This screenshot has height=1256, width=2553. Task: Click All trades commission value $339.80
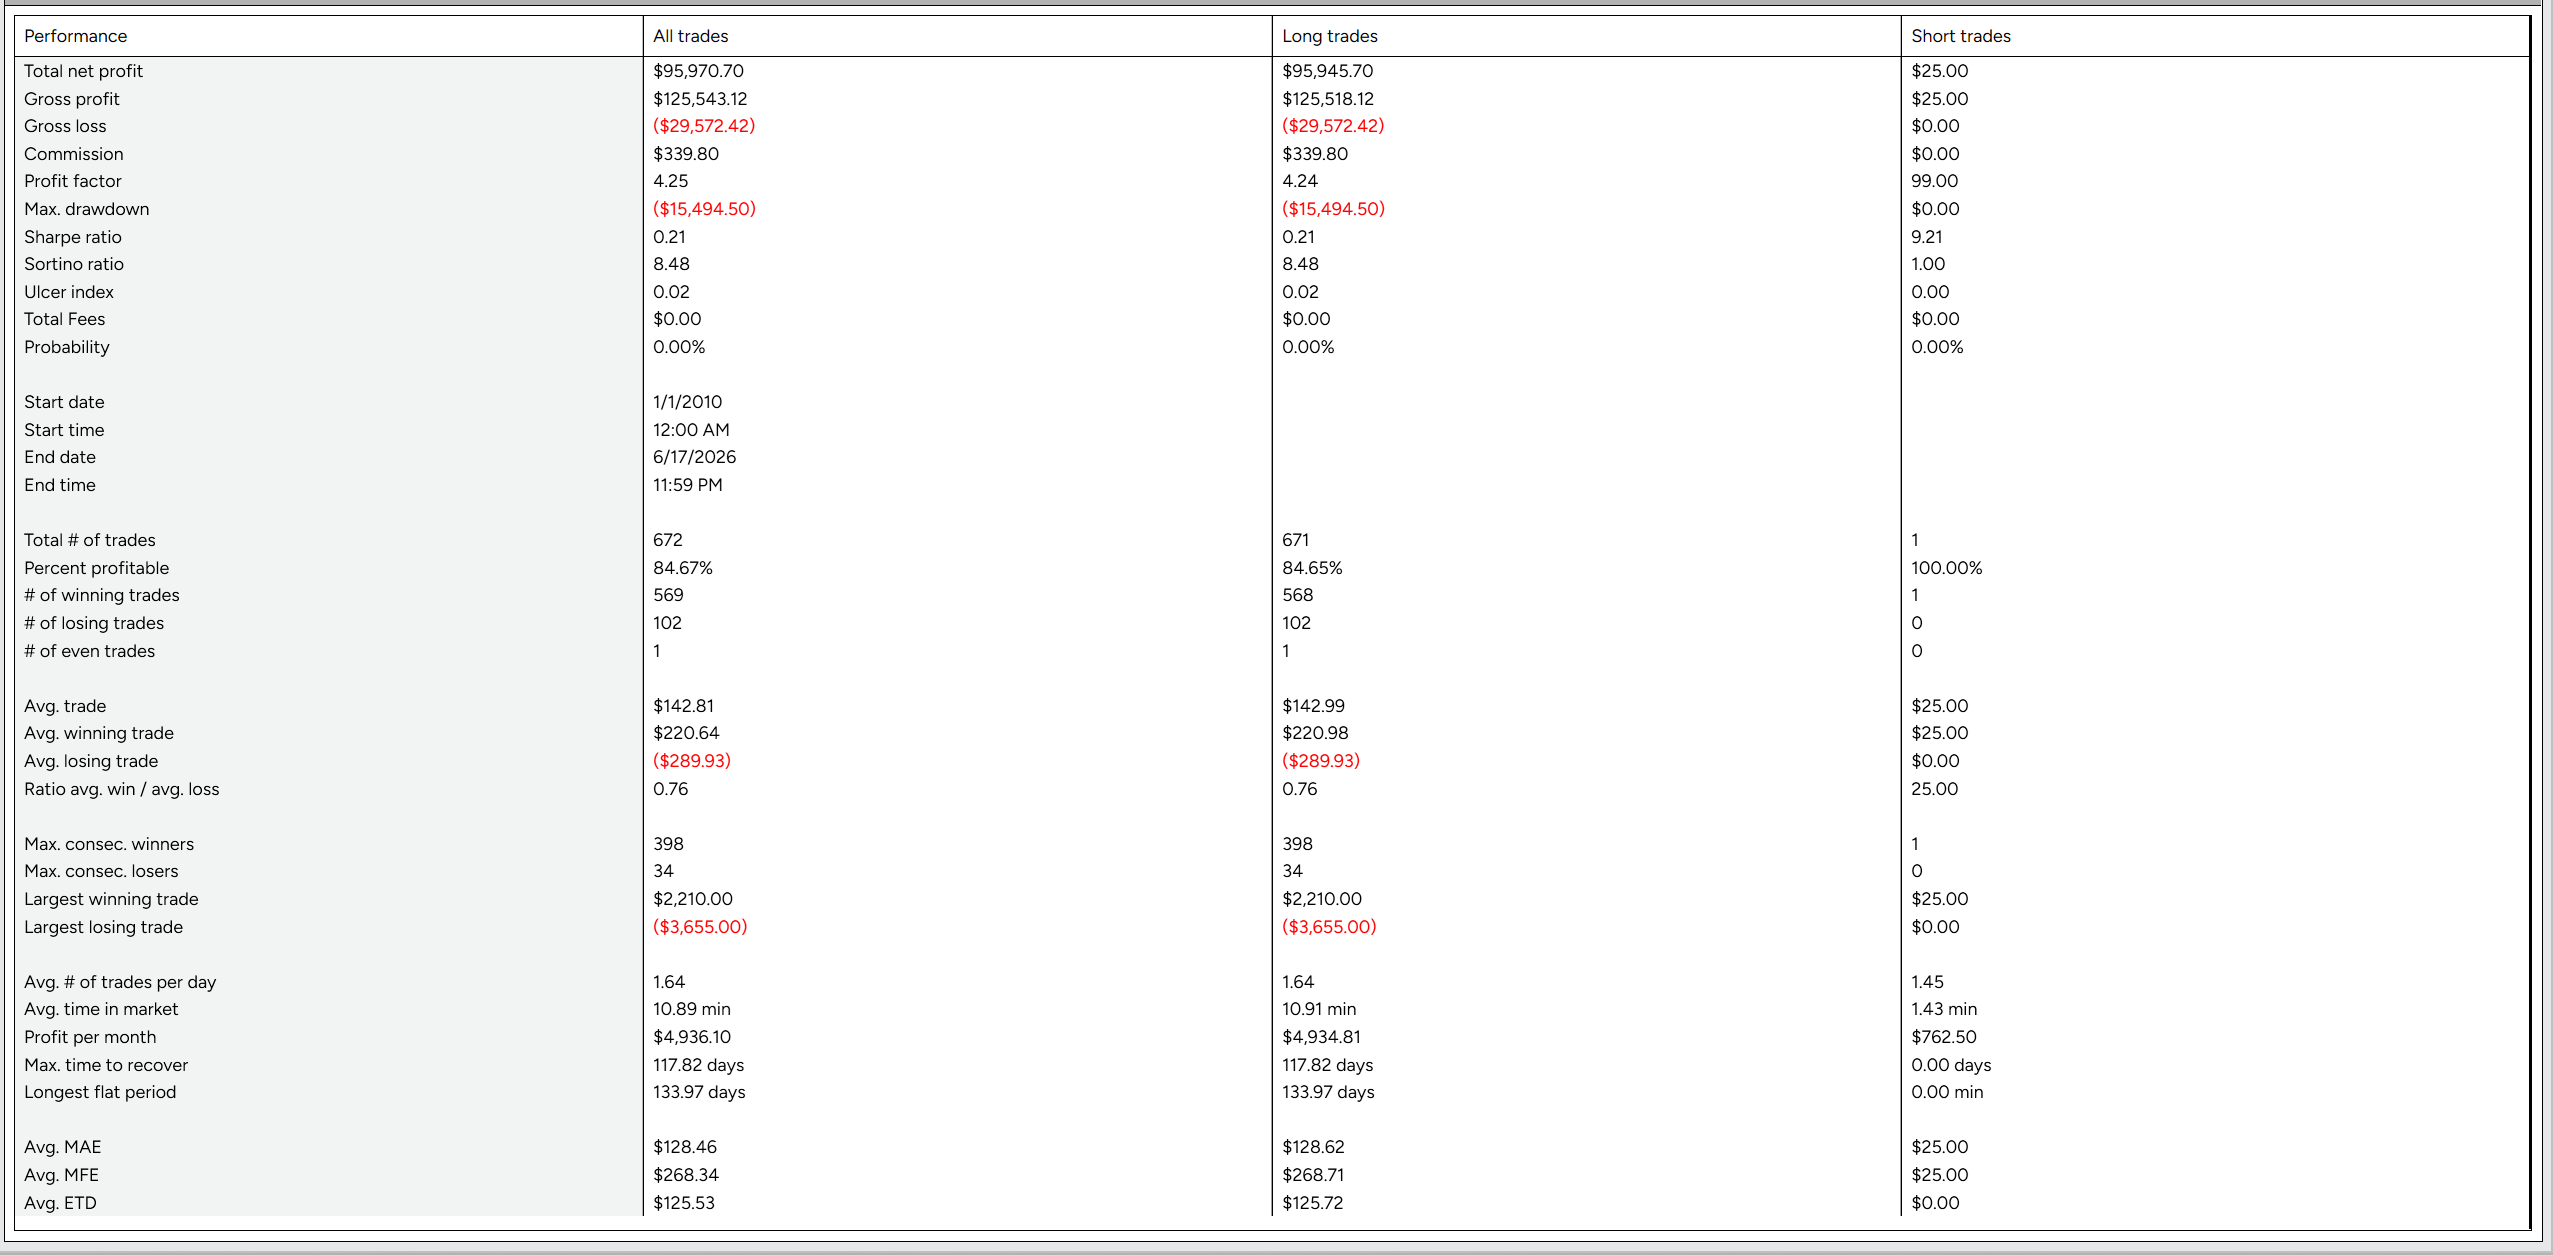point(686,154)
